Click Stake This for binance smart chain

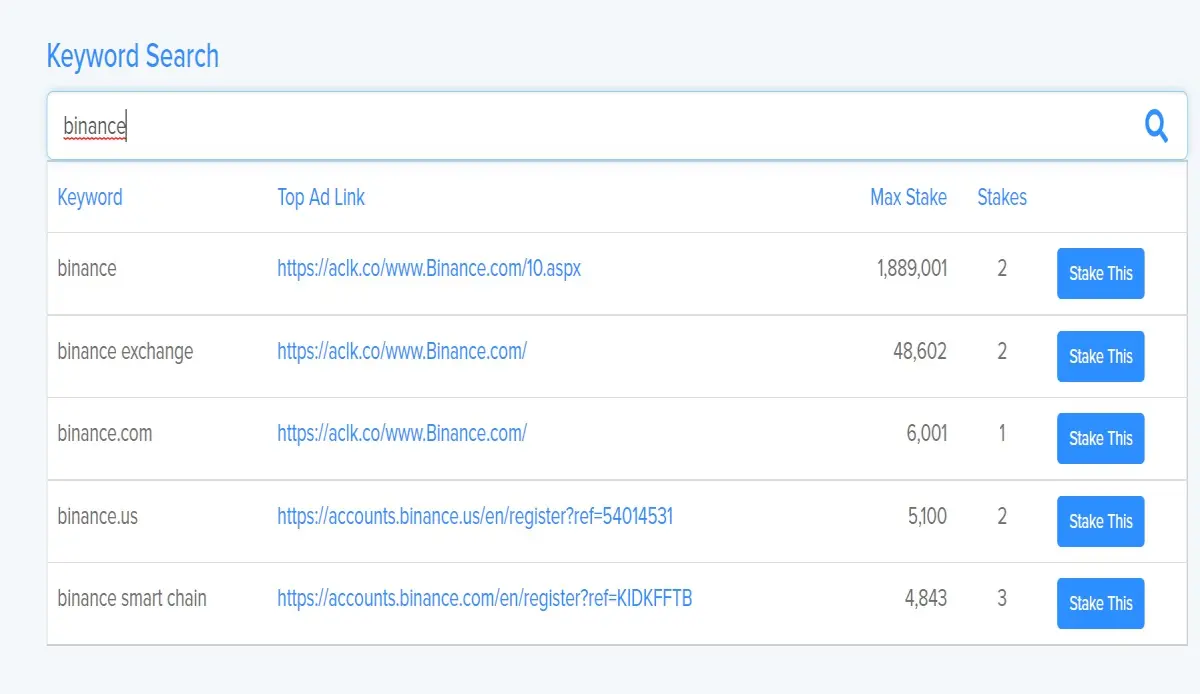tap(1100, 603)
